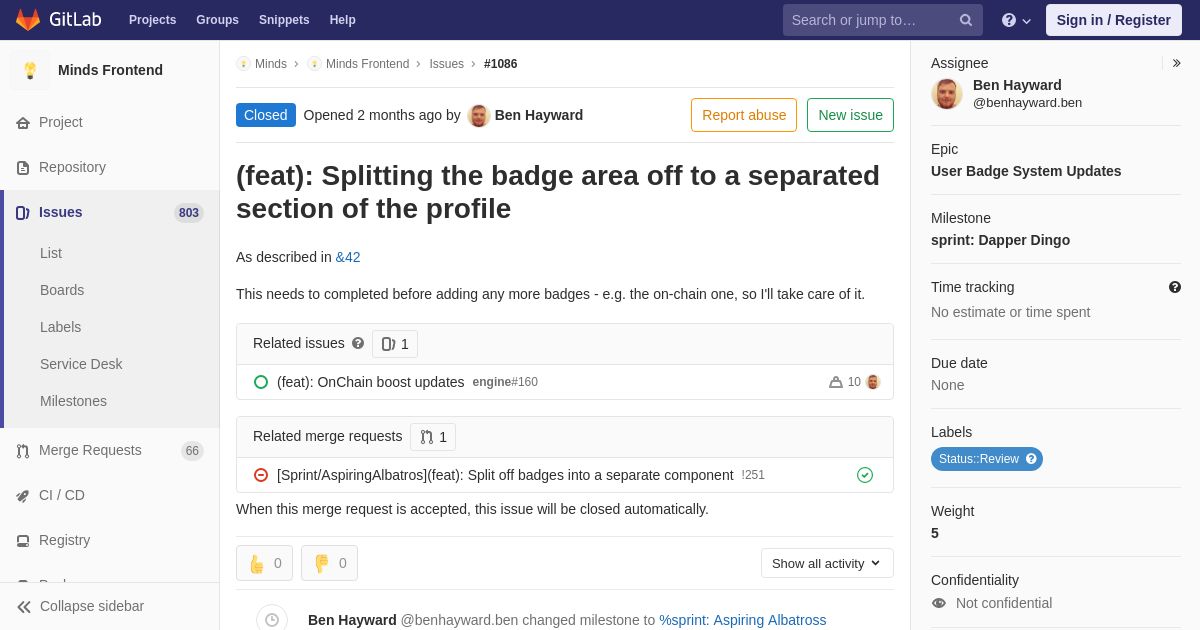Image resolution: width=1200 pixels, height=630 pixels.
Task: Click the Status::Review label badge
Action: click(987, 459)
